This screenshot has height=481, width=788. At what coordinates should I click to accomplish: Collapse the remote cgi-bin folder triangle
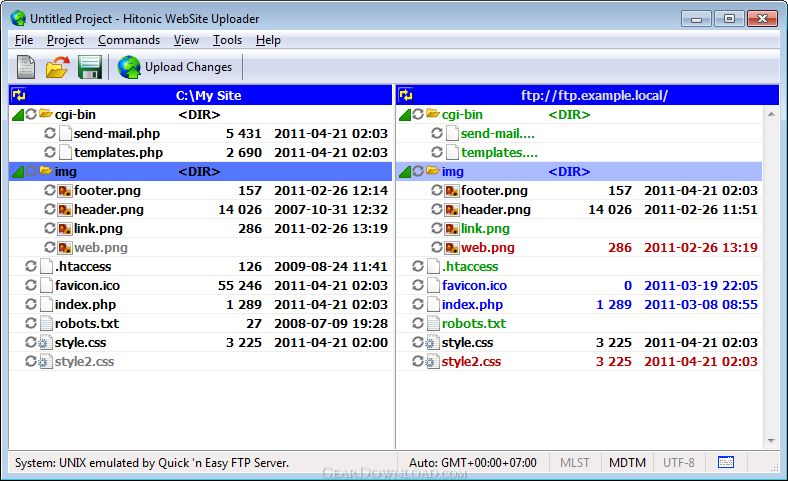(x=405, y=115)
